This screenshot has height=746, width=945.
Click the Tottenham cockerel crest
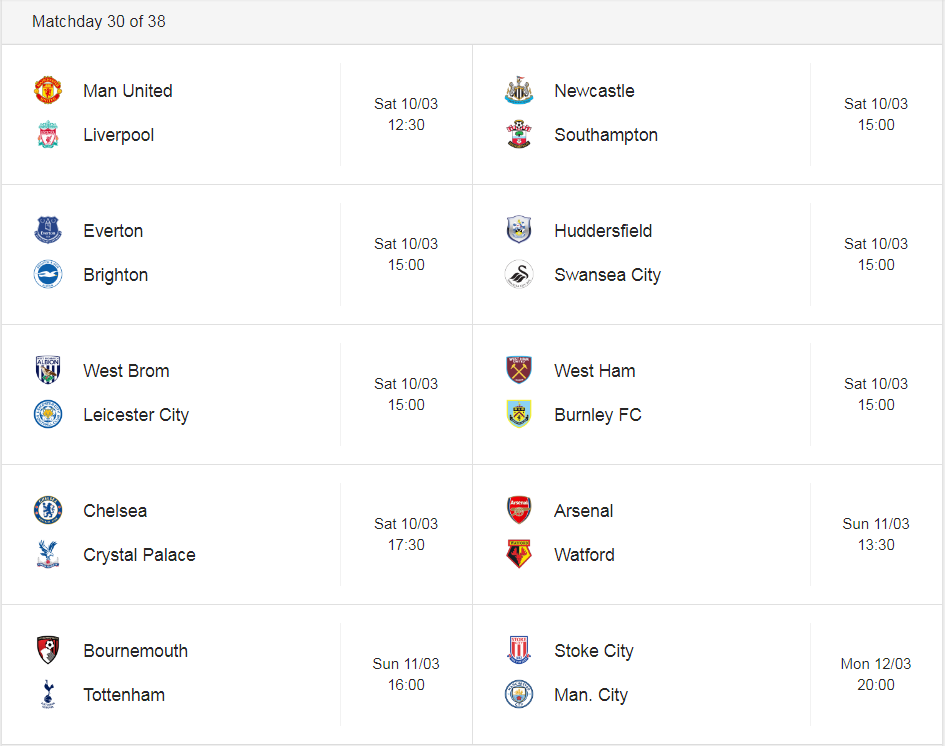(x=48, y=694)
